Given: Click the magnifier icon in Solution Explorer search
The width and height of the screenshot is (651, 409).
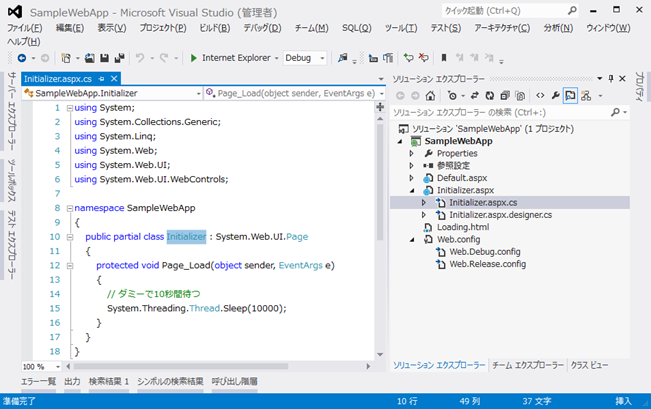Looking at the screenshot, I should (615, 112).
